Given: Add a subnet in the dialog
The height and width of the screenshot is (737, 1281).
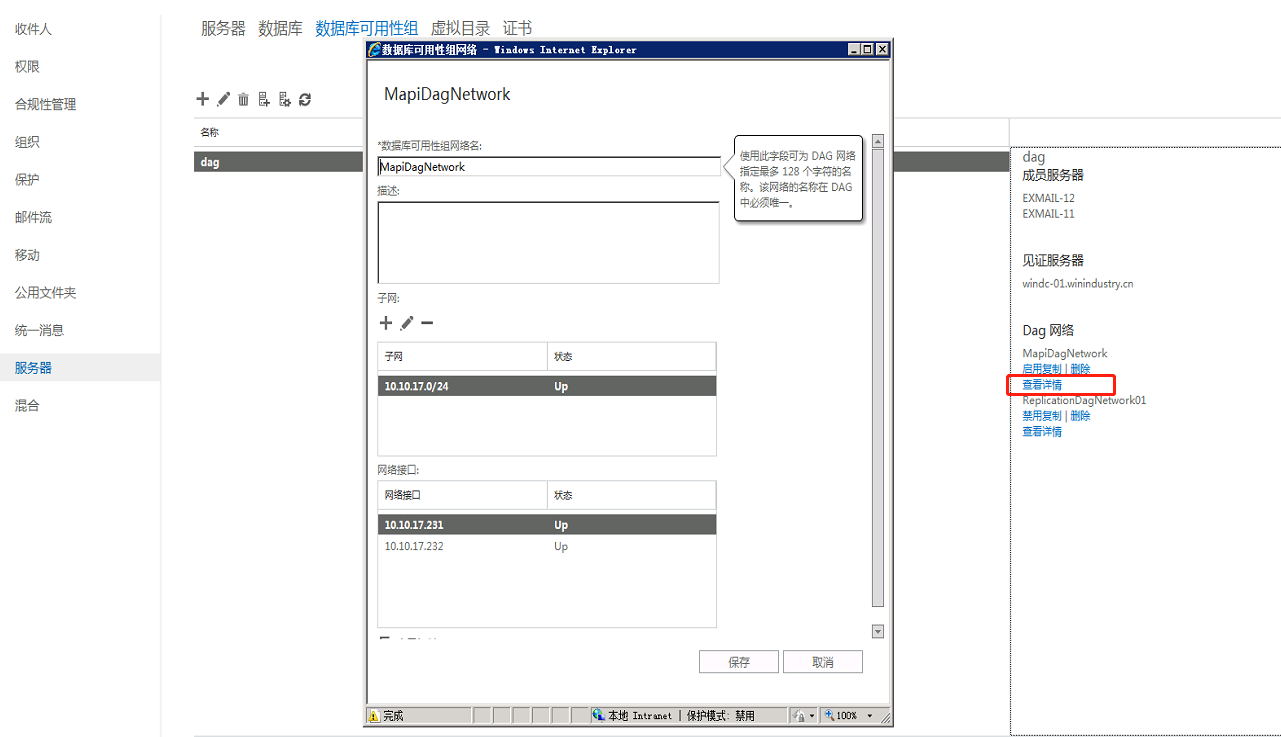Looking at the screenshot, I should point(386,323).
